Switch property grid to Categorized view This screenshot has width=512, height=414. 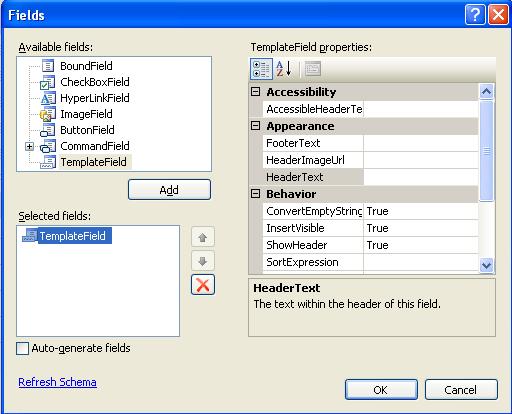pos(261,69)
